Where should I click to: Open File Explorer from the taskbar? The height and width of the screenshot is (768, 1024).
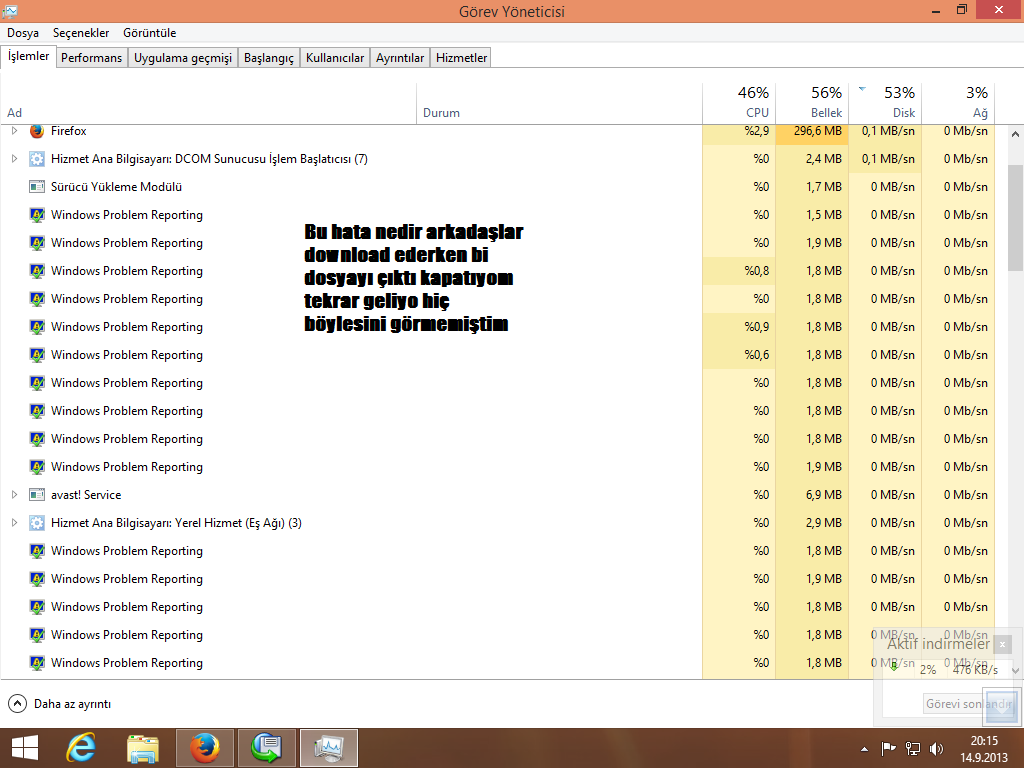point(143,748)
